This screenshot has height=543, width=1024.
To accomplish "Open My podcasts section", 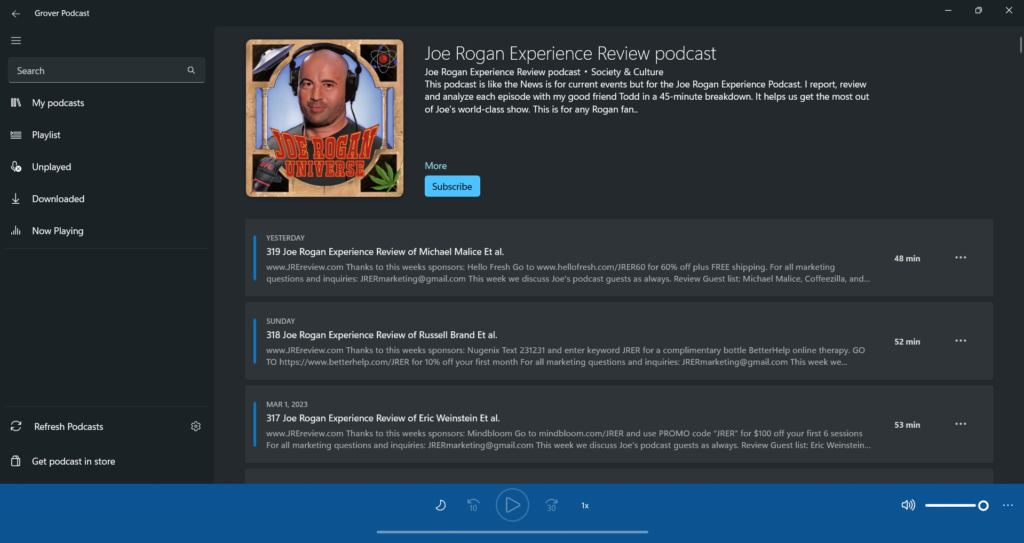I will coord(58,103).
